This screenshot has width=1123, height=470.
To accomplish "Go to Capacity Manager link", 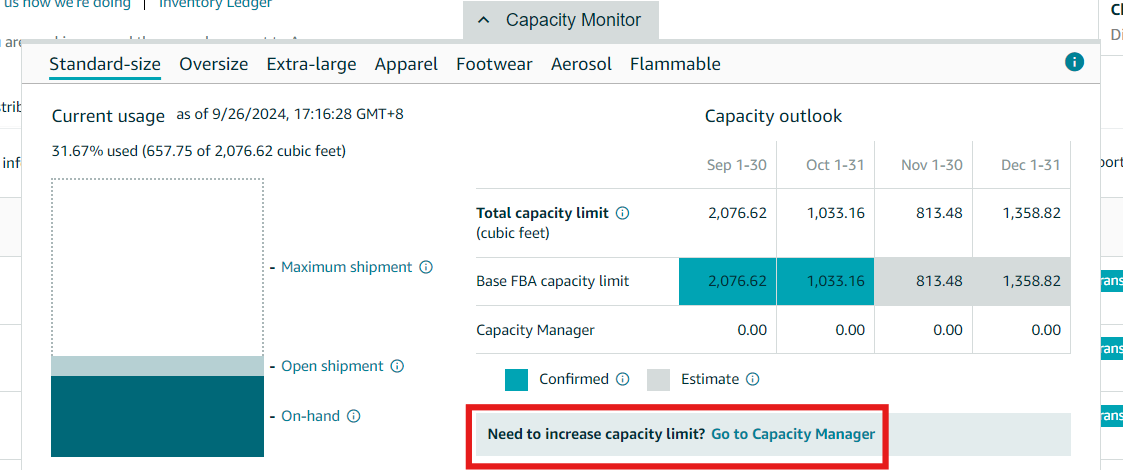I will click(793, 434).
